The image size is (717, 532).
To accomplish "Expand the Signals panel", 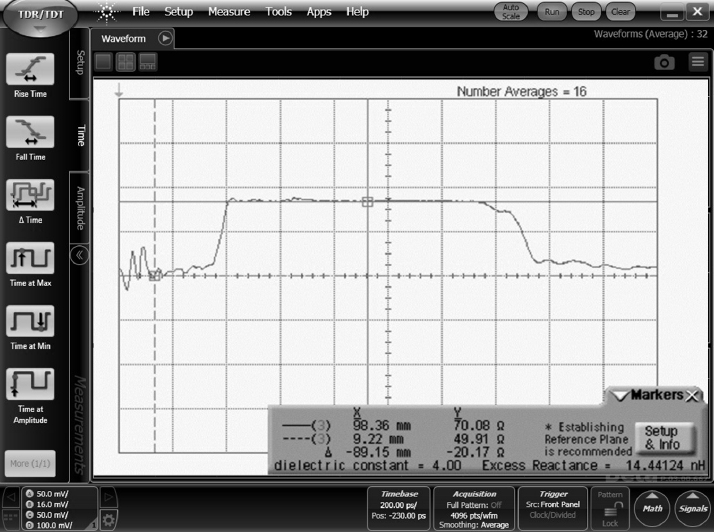I will [693, 508].
